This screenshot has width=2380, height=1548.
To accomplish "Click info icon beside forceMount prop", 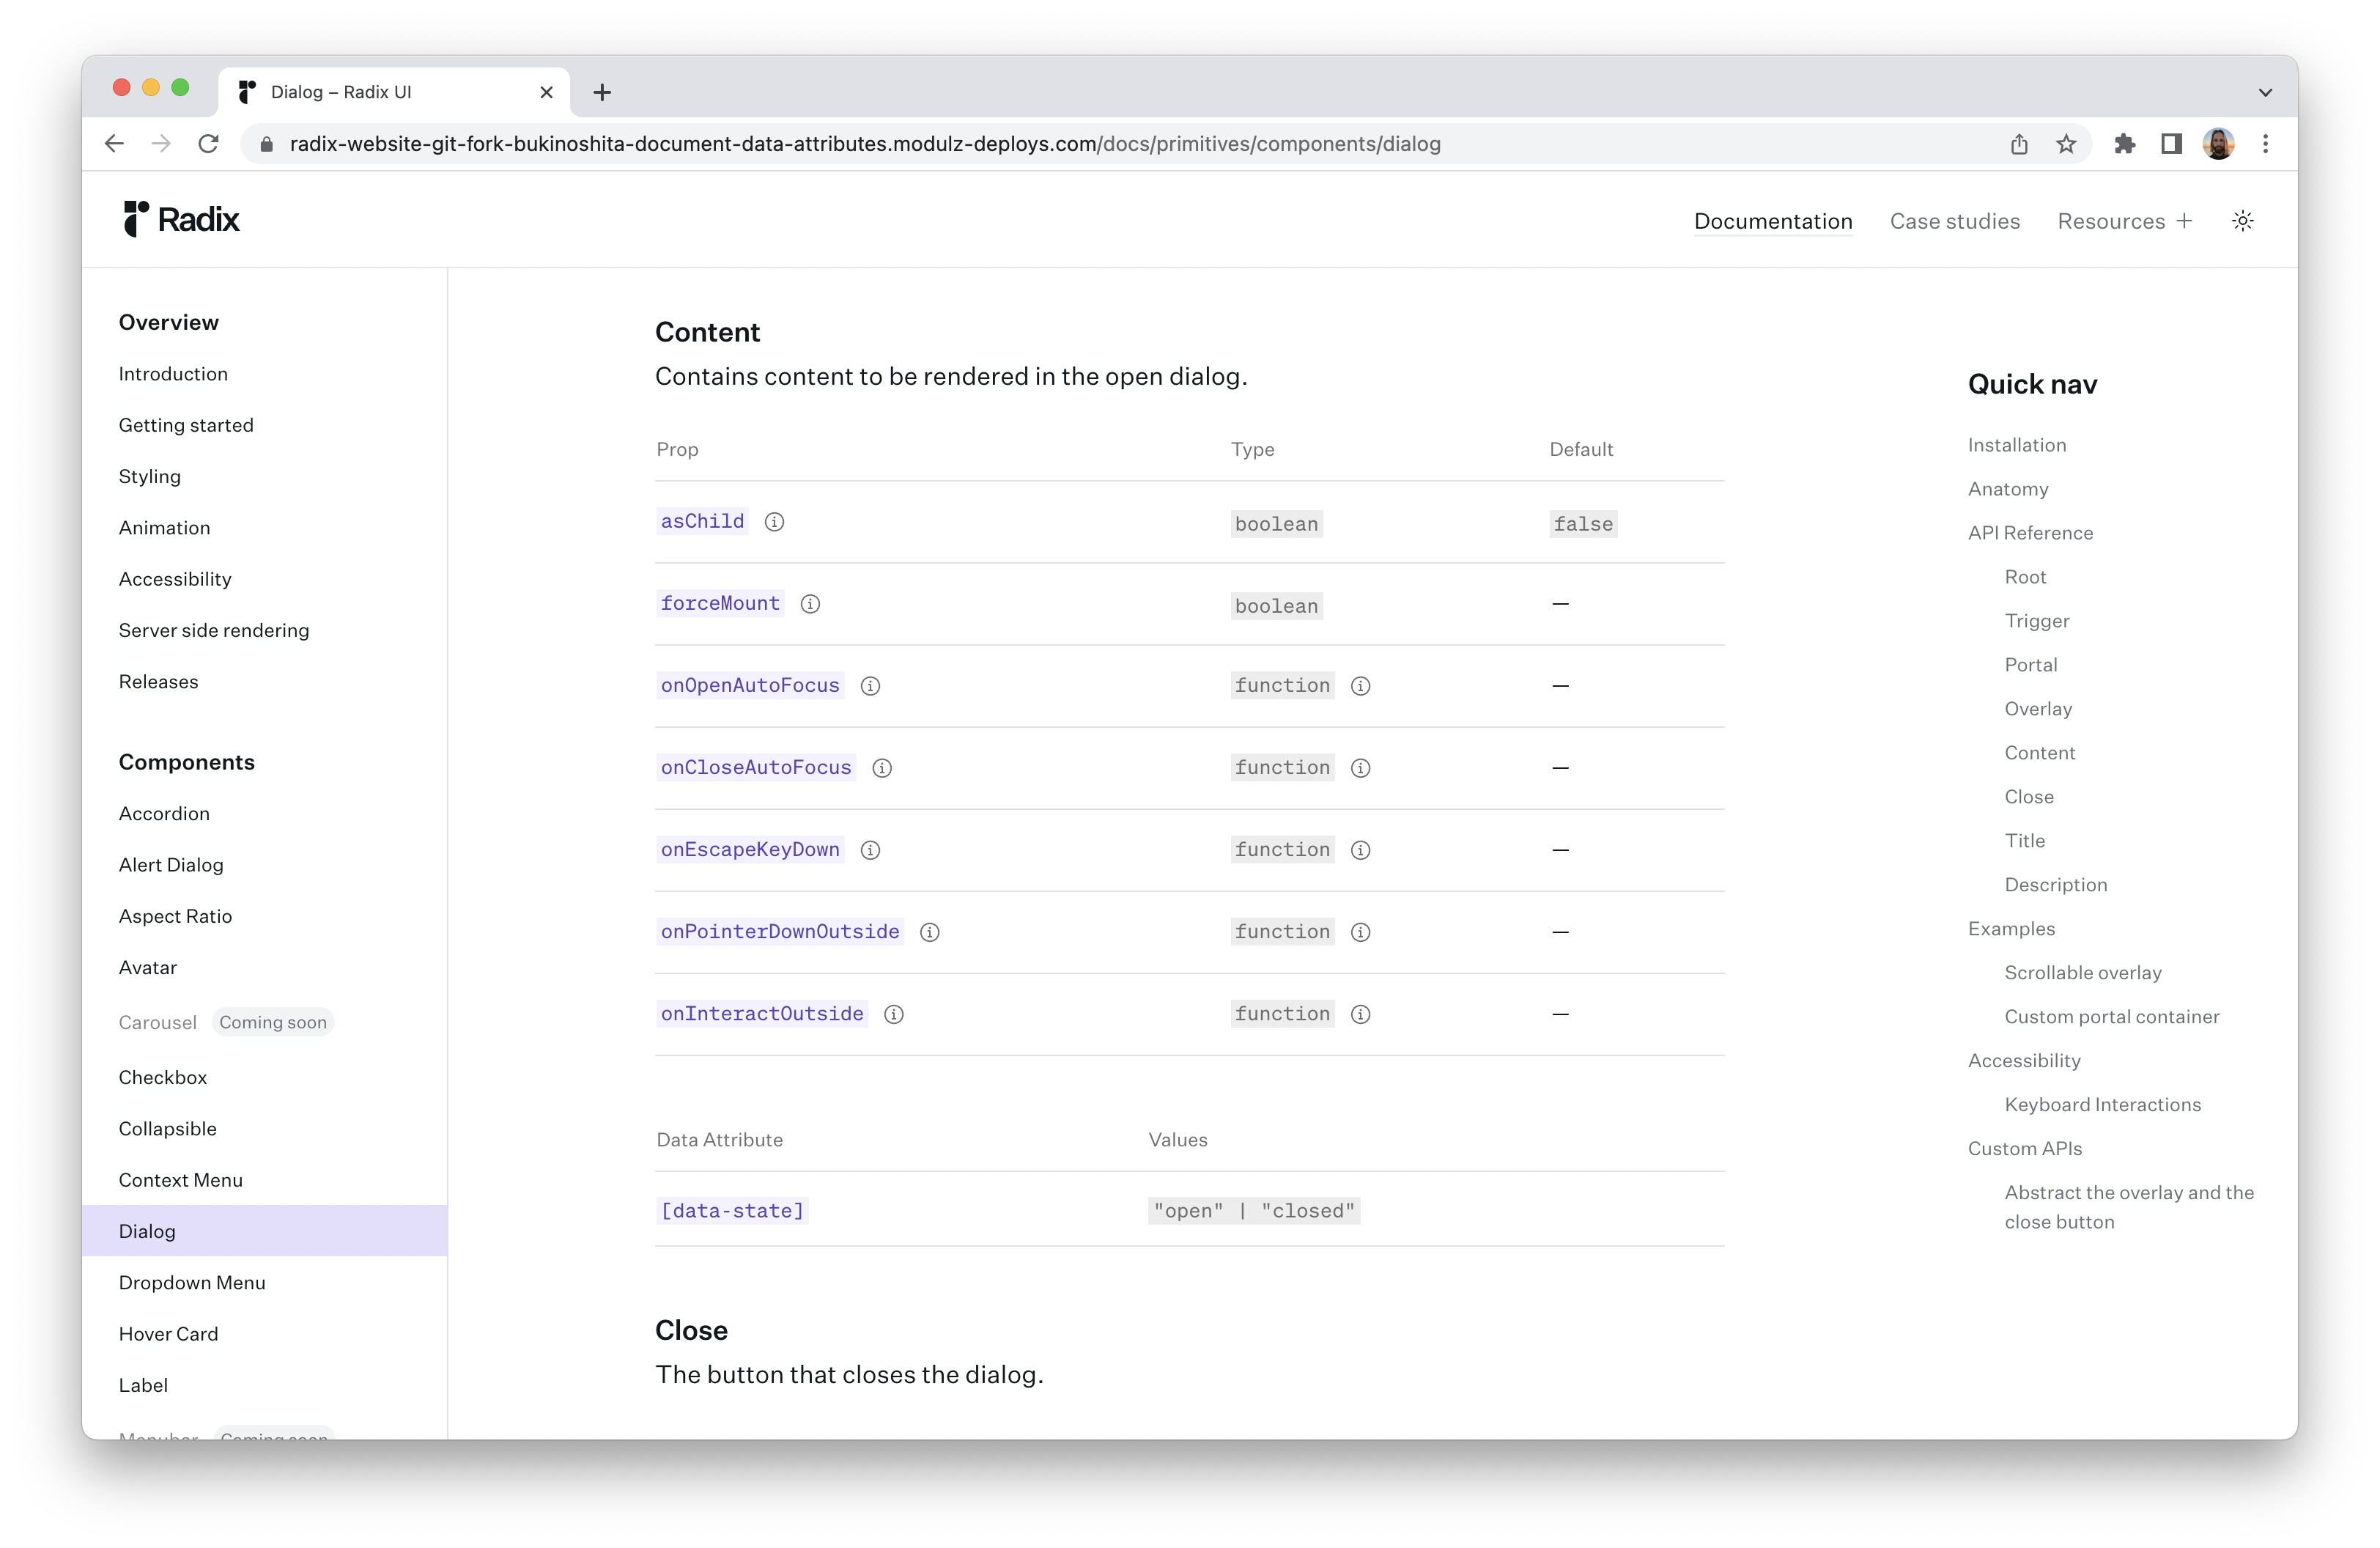I will [810, 604].
